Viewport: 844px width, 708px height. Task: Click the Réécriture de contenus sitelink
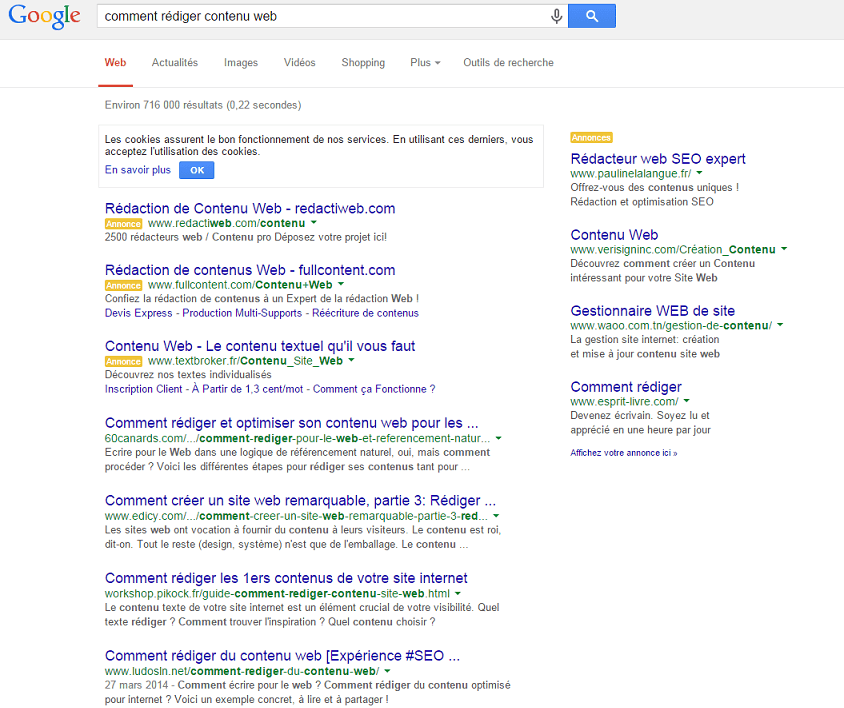365,313
